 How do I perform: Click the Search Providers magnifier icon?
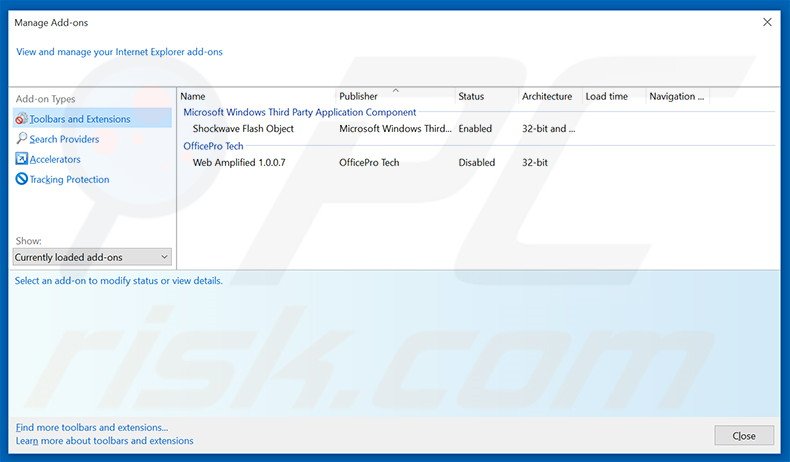21,139
